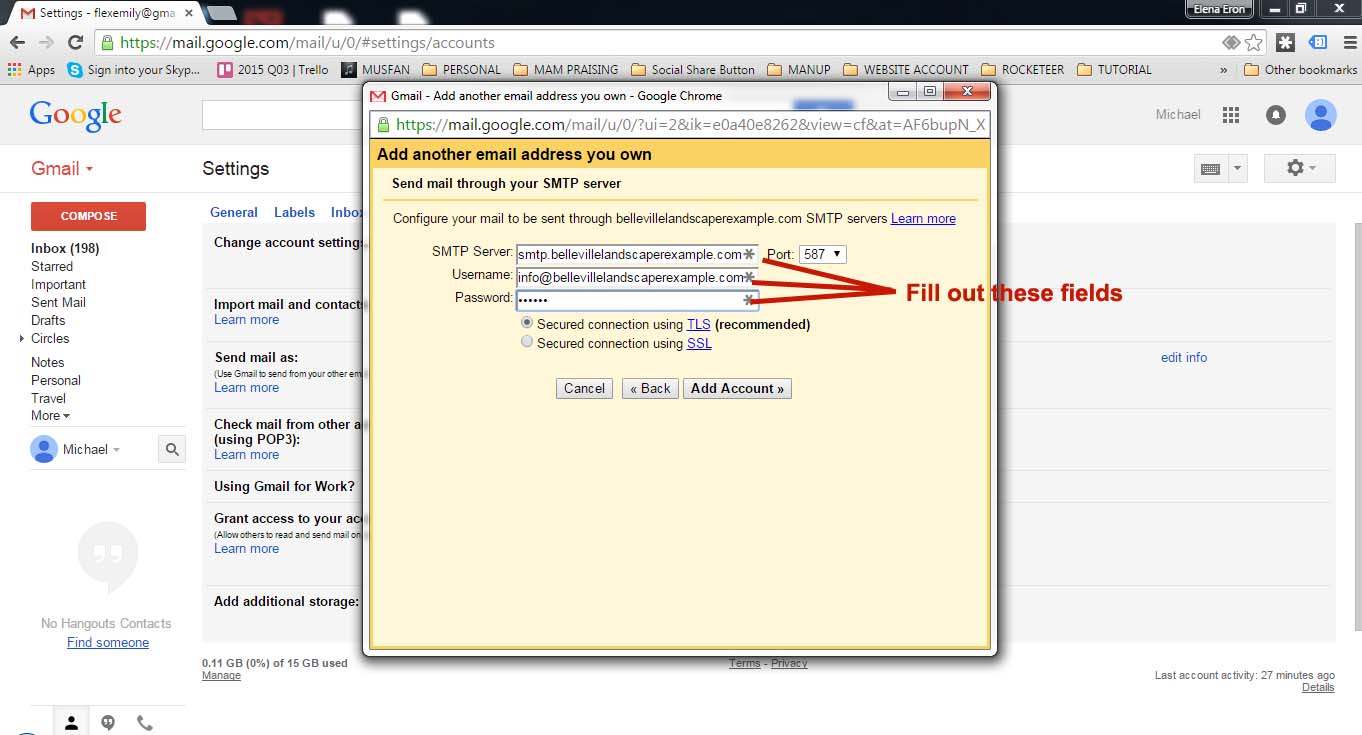Image resolution: width=1362 pixels, height=735 pixels.
Task: Click the Add Account button
Action: 737,389
